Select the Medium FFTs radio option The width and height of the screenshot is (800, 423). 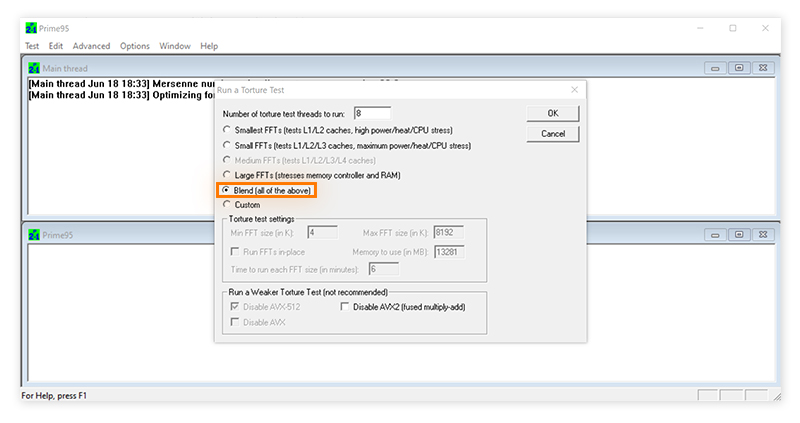(227, 160)
